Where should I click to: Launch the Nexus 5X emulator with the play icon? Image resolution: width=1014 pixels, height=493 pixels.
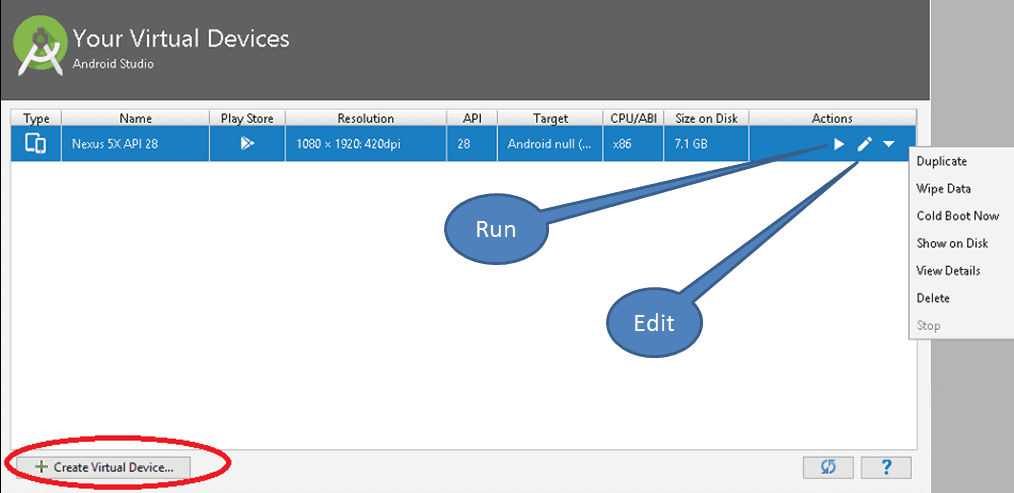pyautogui.click(x=839, y=144)
